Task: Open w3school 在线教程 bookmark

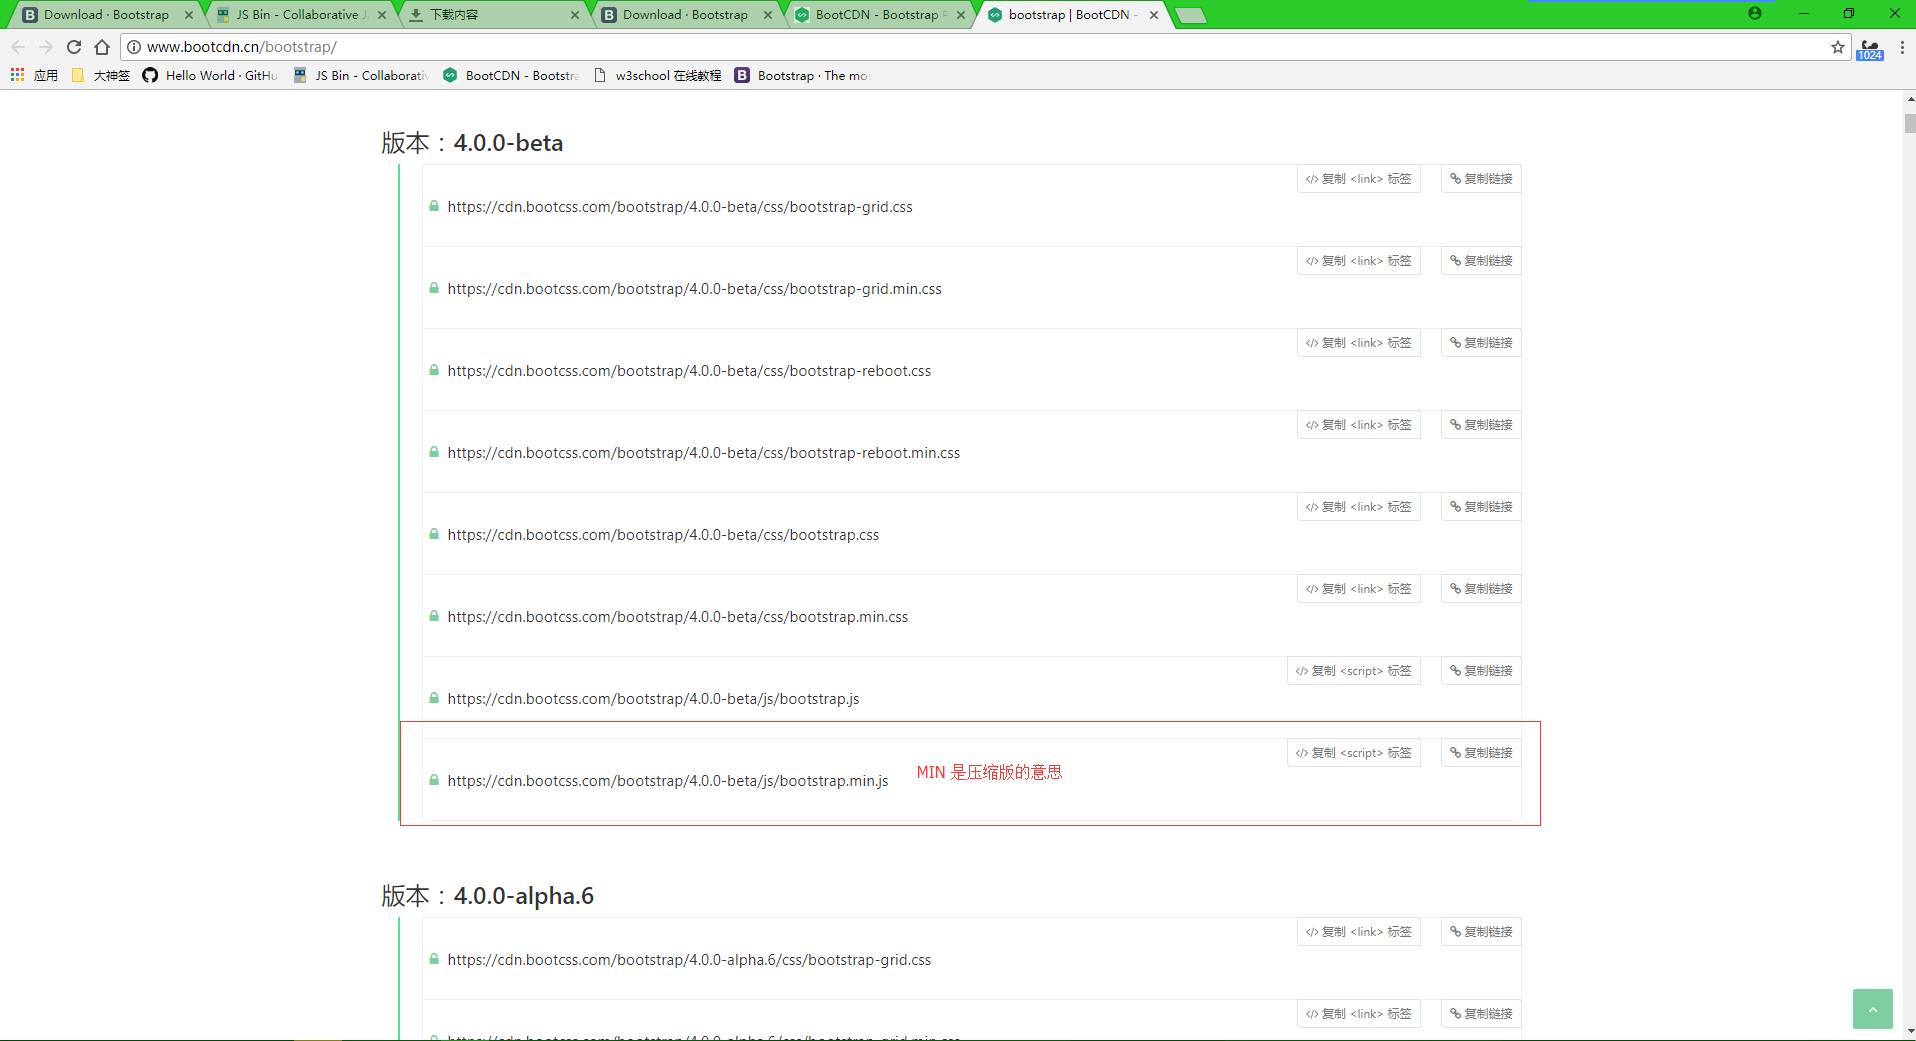Action: click(657, 75)
